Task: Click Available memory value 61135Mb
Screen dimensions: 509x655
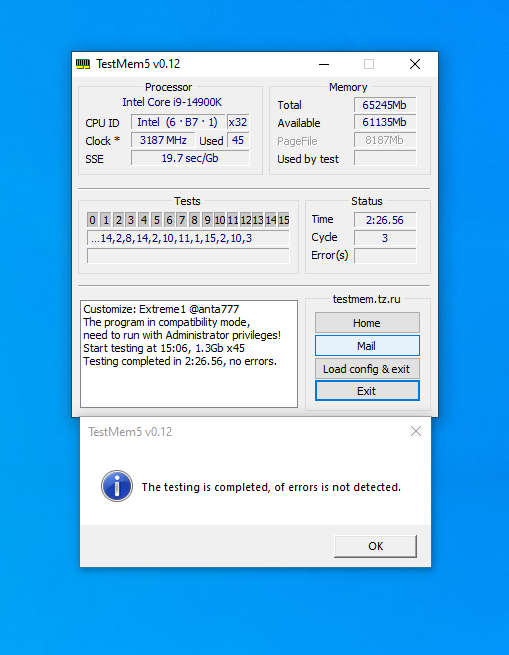Action: [385, 122]
